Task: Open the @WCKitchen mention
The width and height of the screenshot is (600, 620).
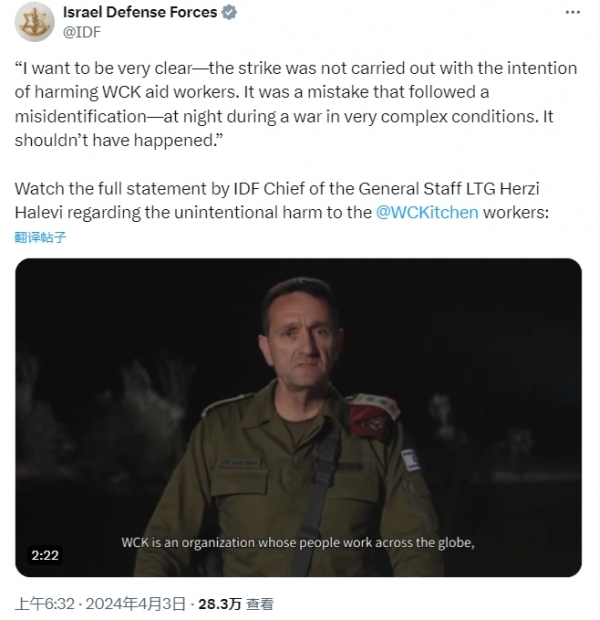Action: click(427, 212)
